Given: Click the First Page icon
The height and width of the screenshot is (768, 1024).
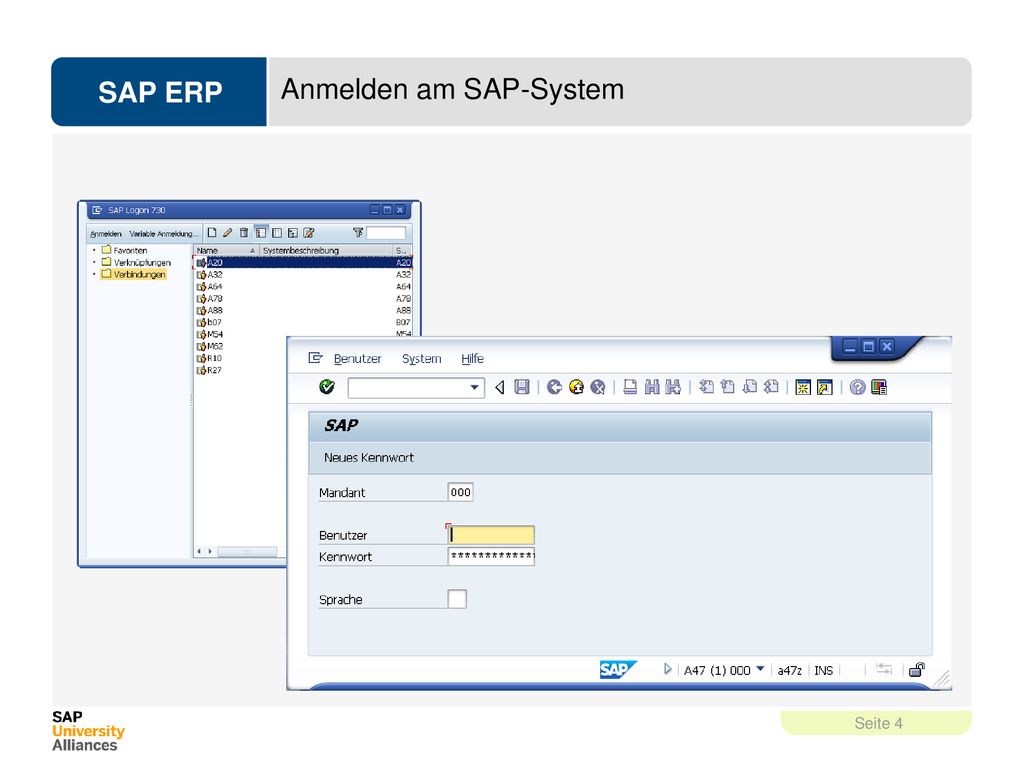Looking at the screenshot, I should tap(706, 387).
